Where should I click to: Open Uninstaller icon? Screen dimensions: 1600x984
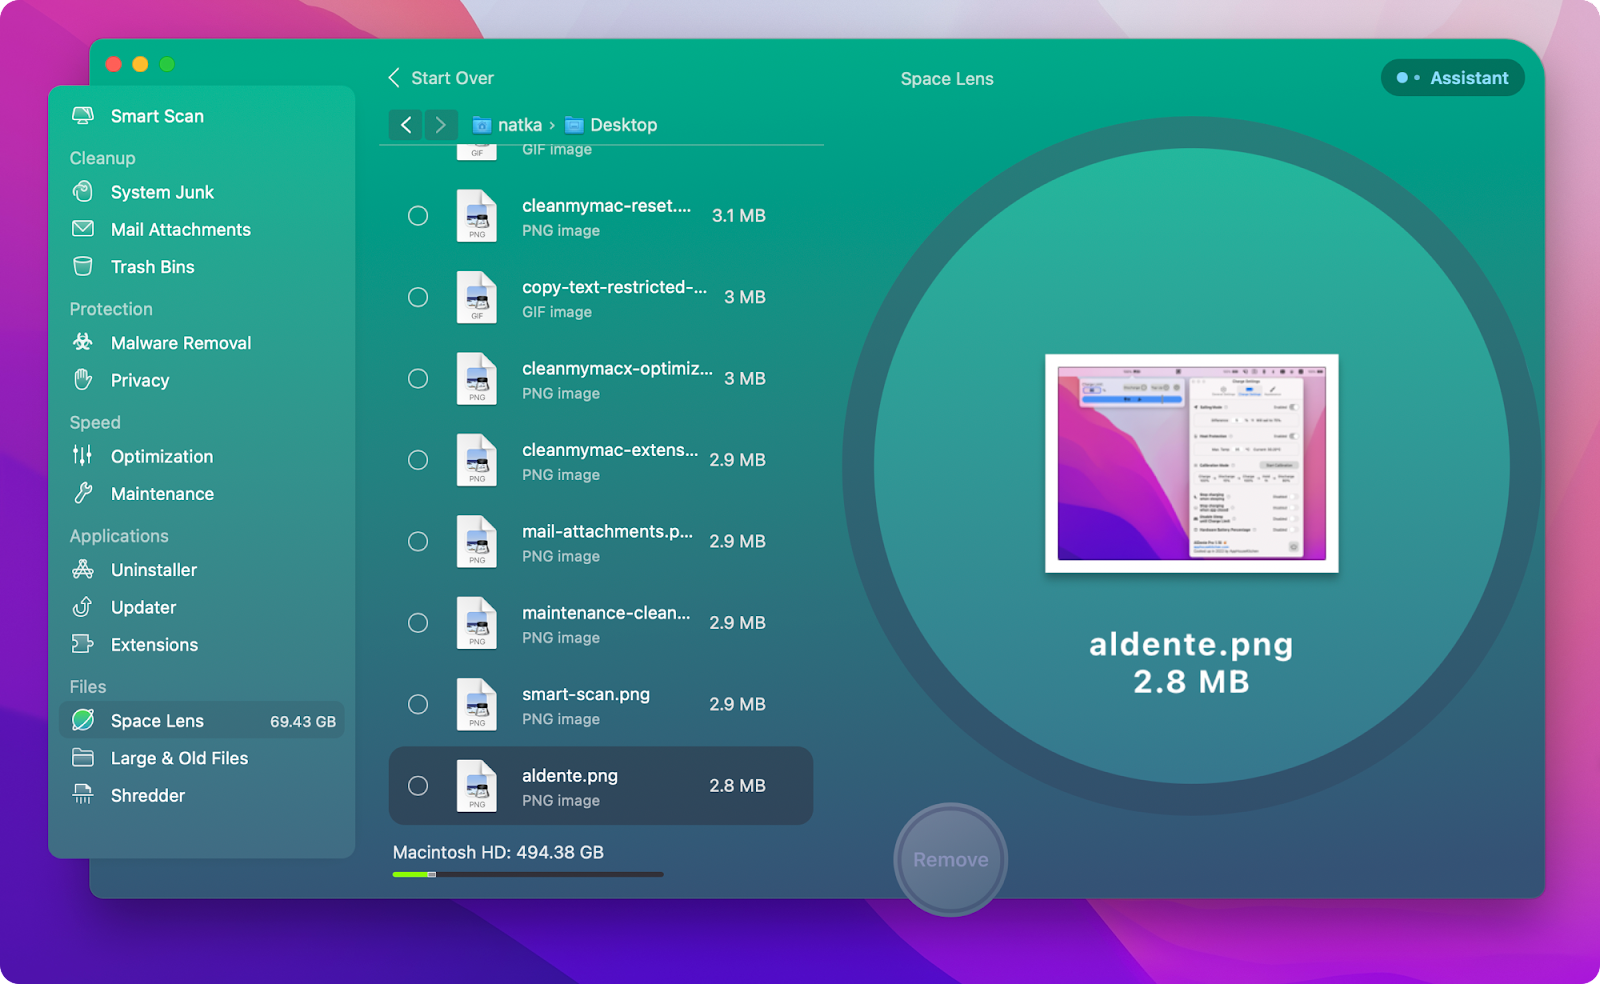83,569
